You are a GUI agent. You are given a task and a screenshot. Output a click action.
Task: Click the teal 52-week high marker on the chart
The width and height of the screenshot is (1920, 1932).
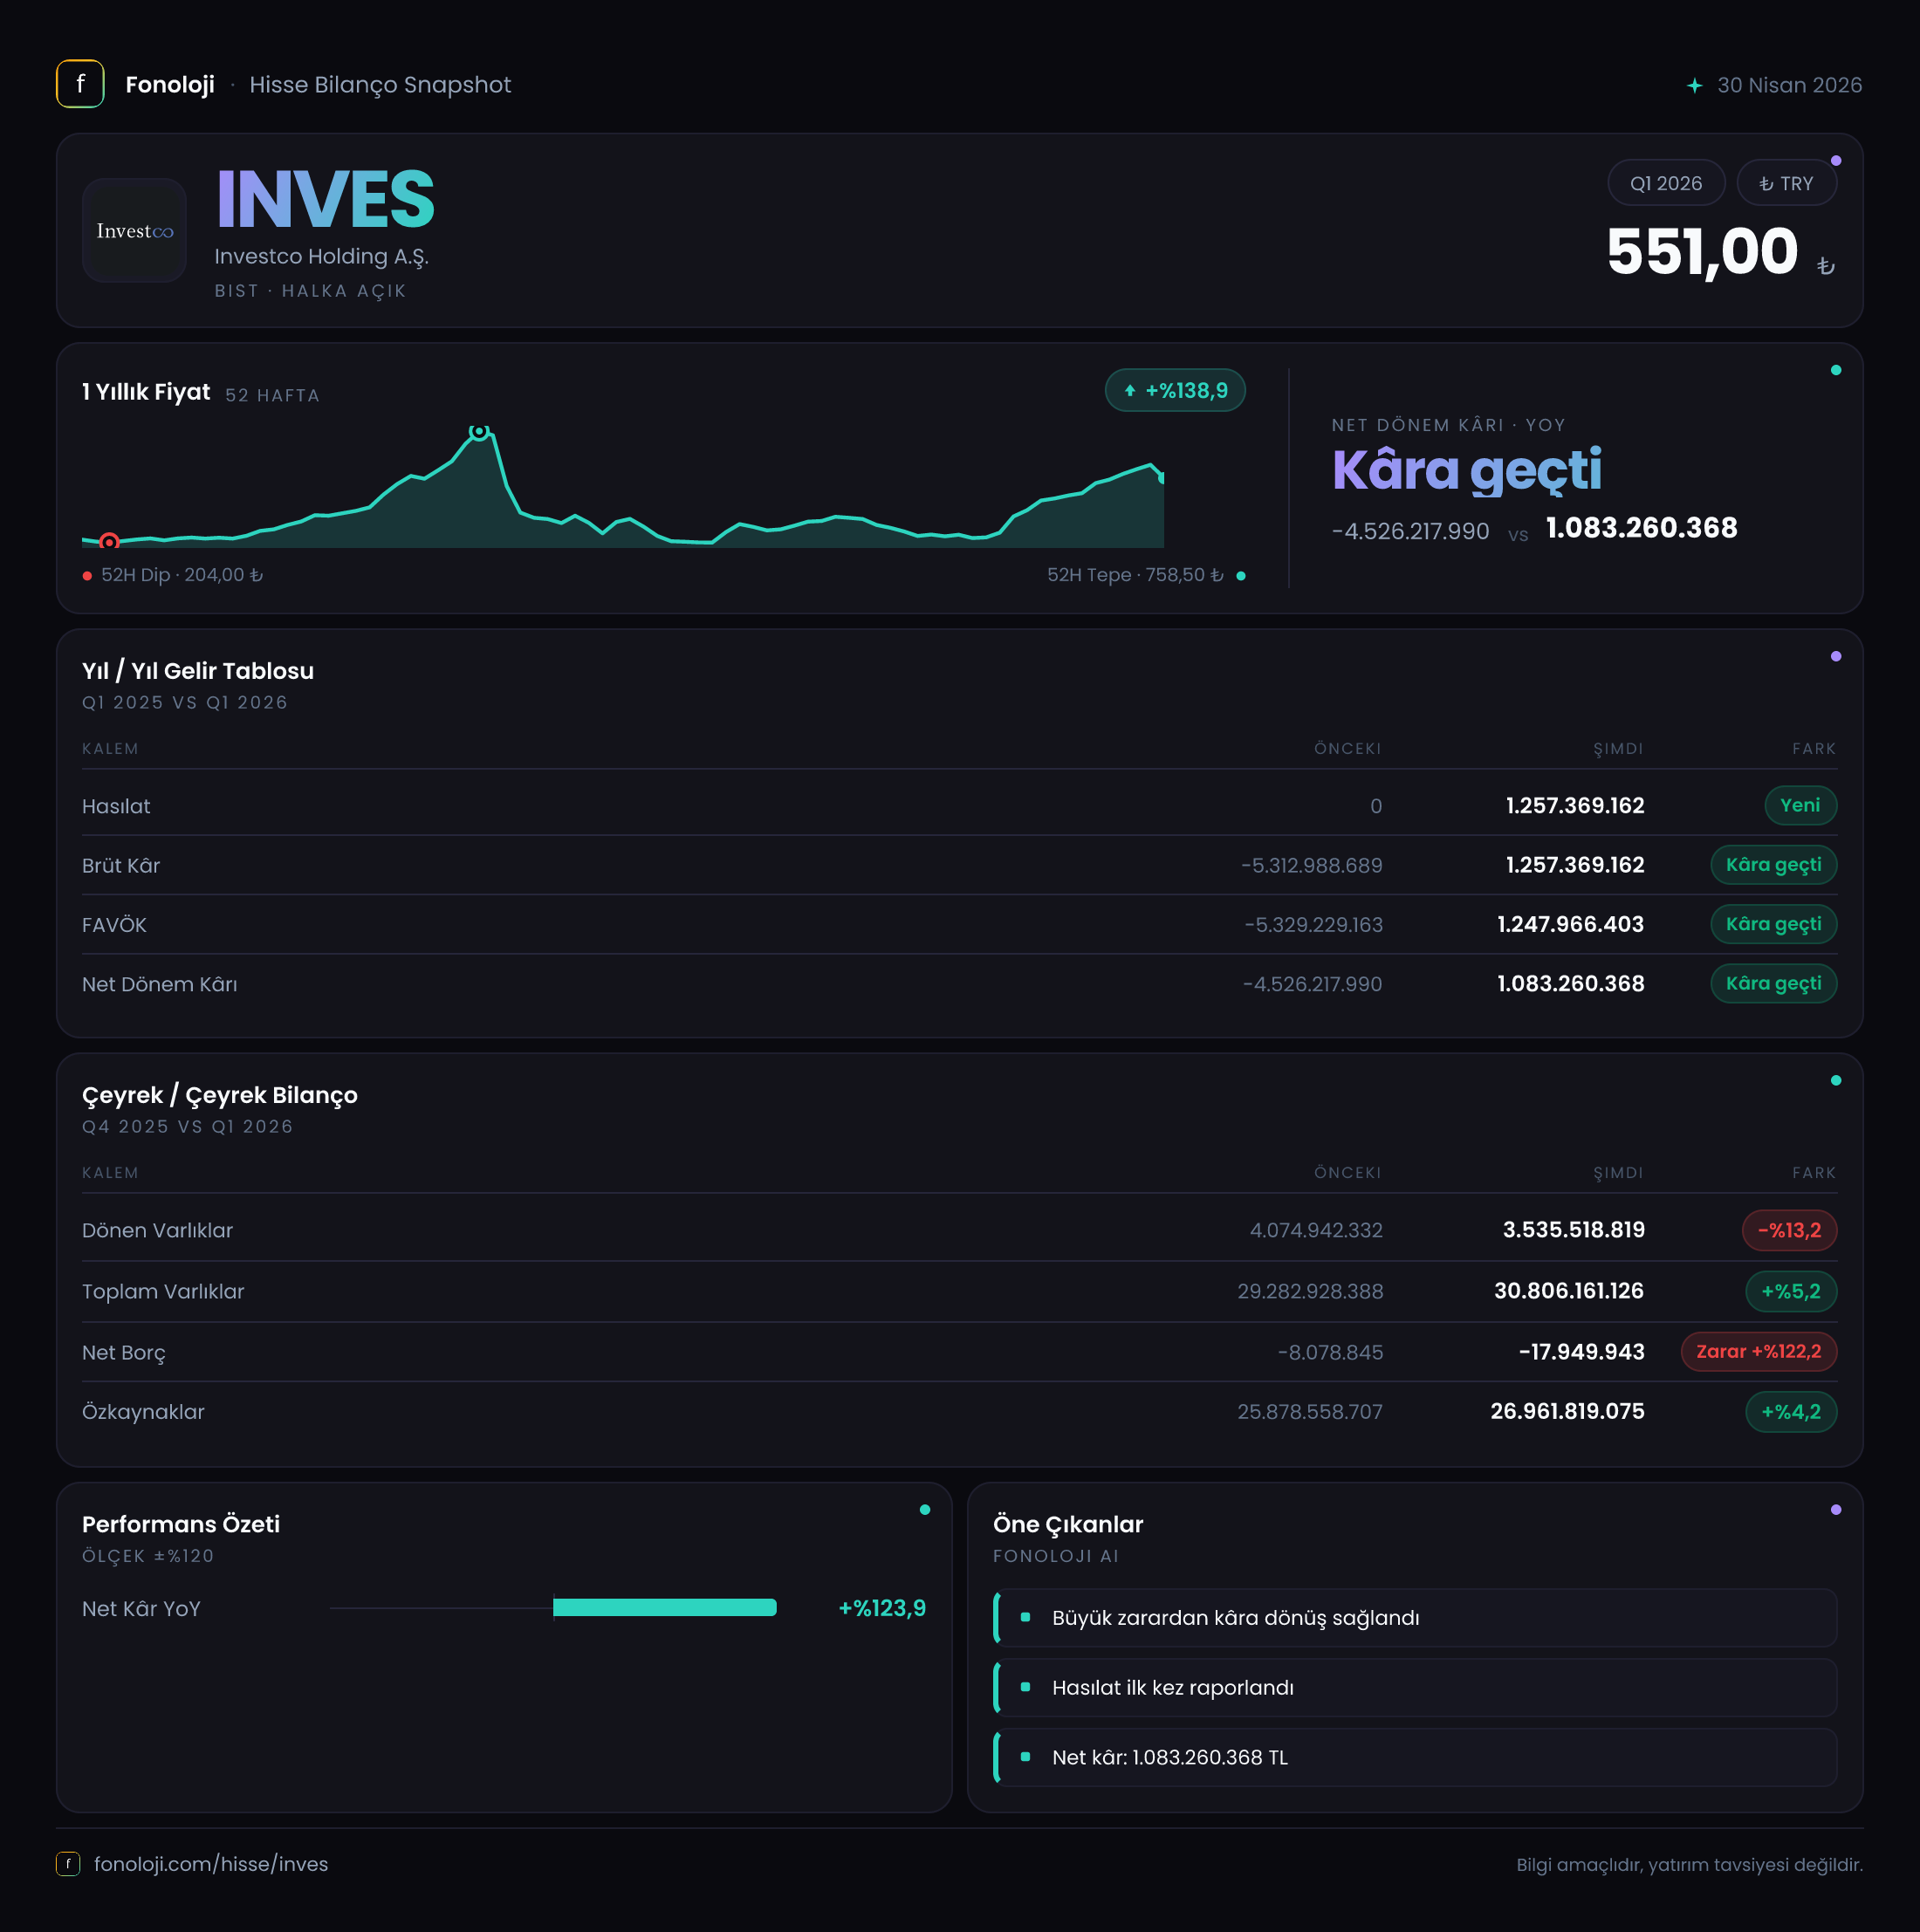479,432
